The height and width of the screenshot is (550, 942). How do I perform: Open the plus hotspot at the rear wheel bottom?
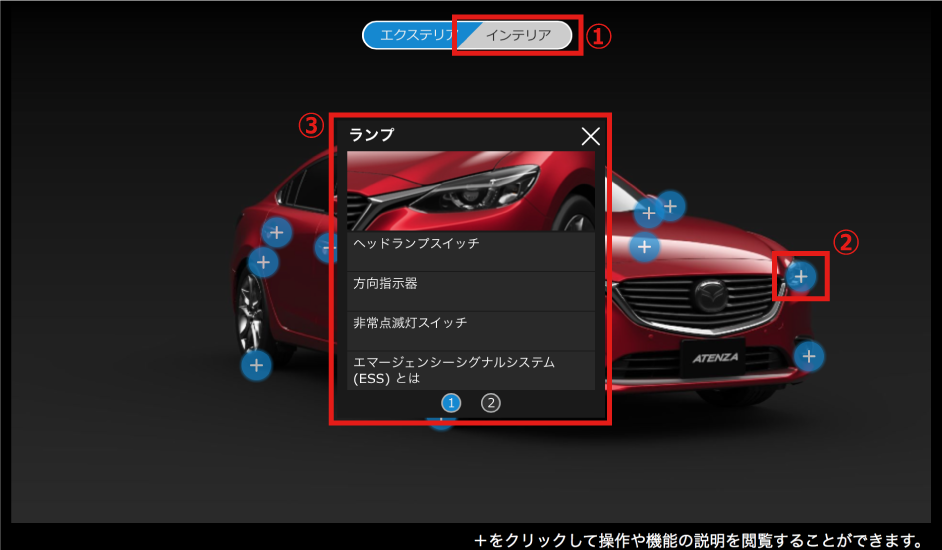(256, 366)
